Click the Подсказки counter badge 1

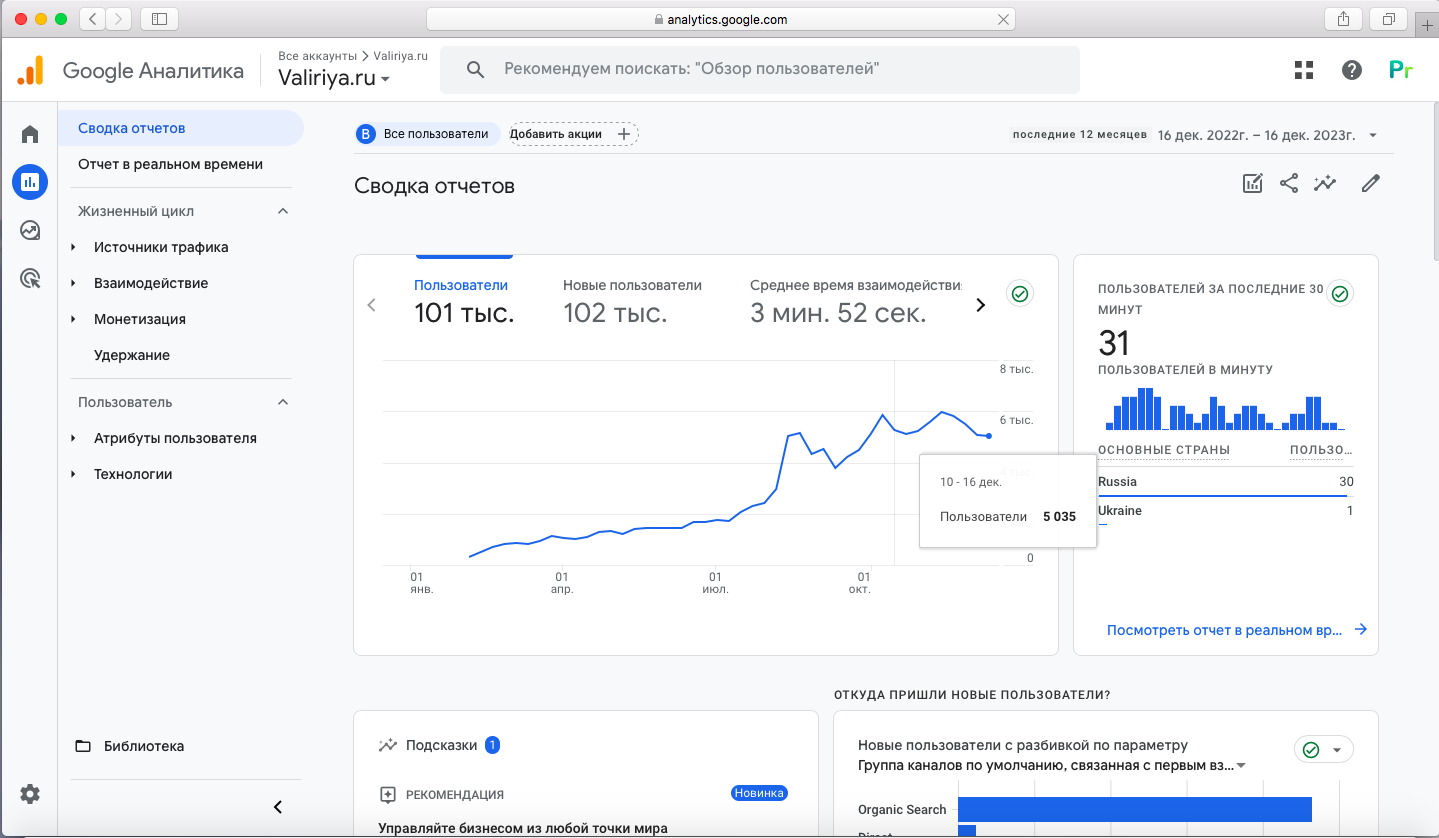tap(492, 745)
